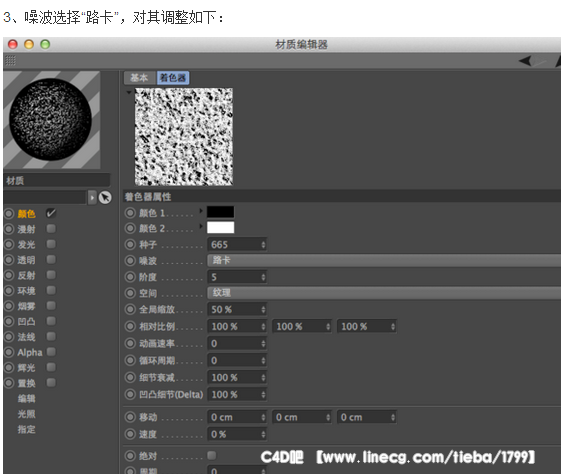Click the 材质 name field
This screenshot has width=561, height=474.
(57, 181)
